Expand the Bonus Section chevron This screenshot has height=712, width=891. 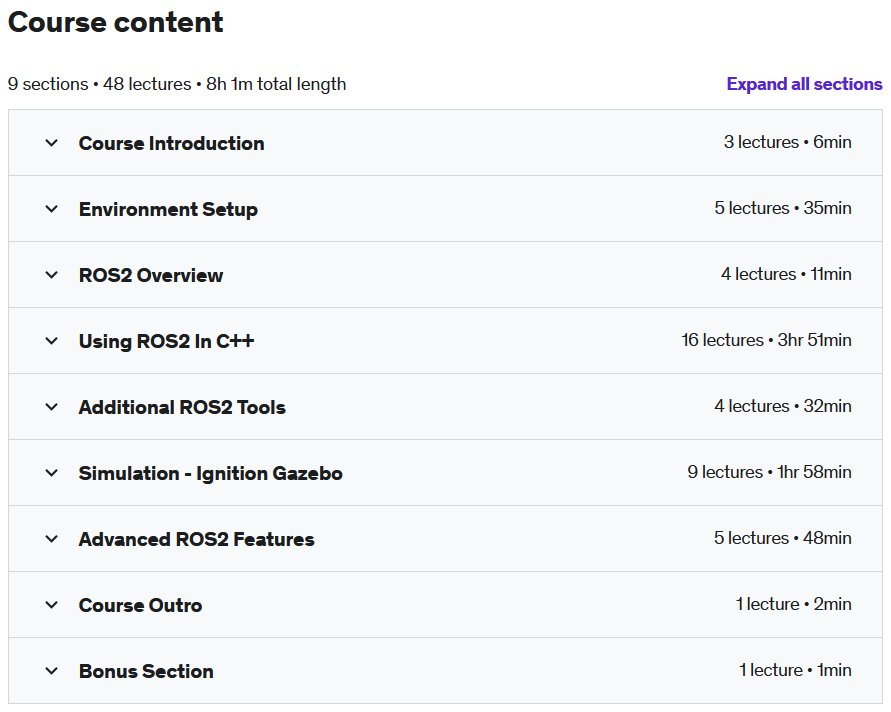(52, 671)
